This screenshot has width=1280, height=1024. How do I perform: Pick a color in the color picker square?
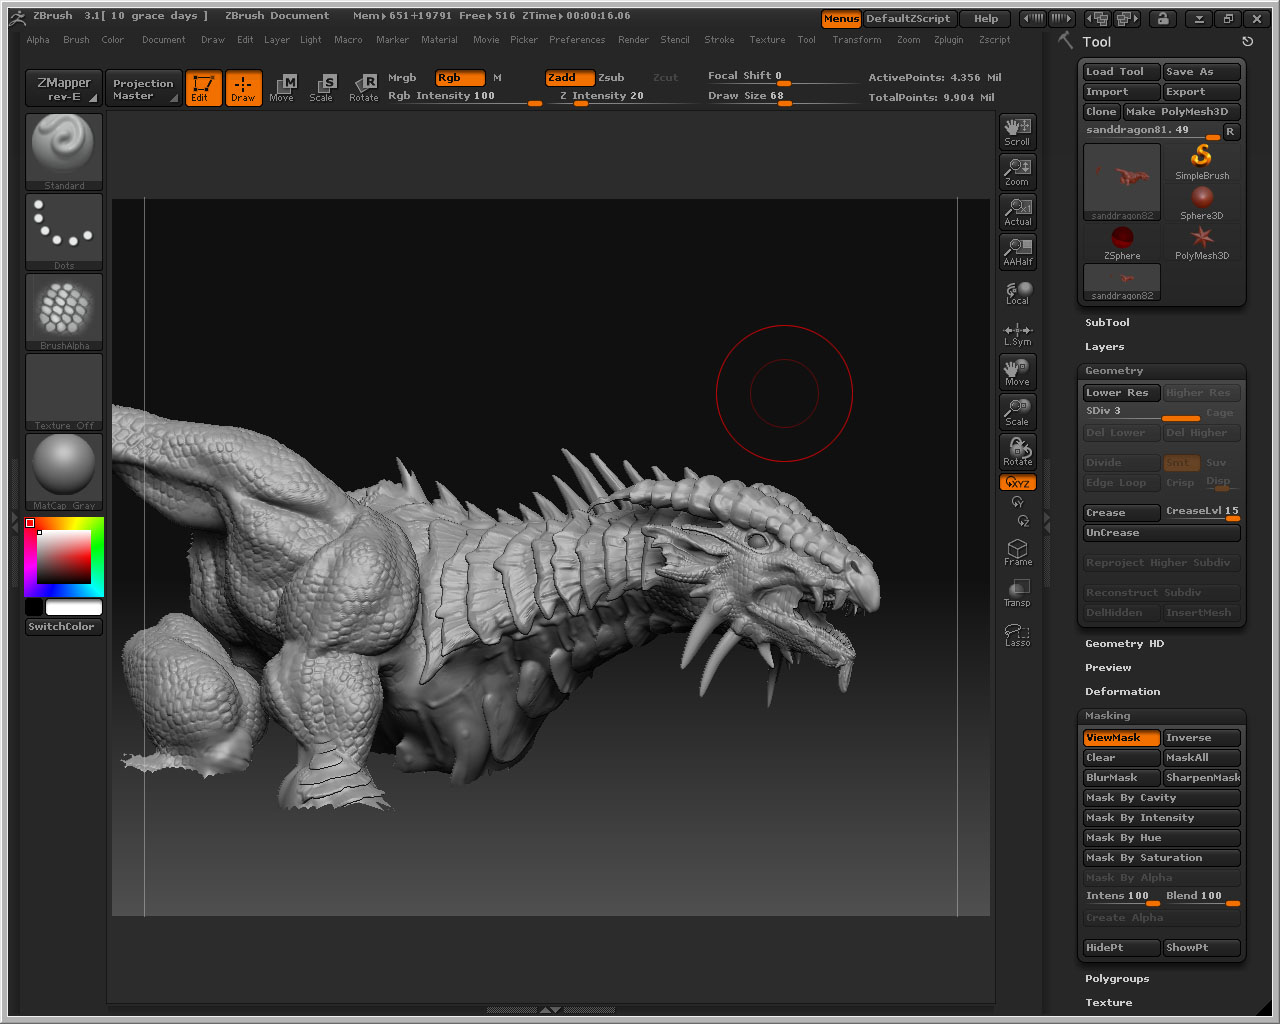click(65, 557)
